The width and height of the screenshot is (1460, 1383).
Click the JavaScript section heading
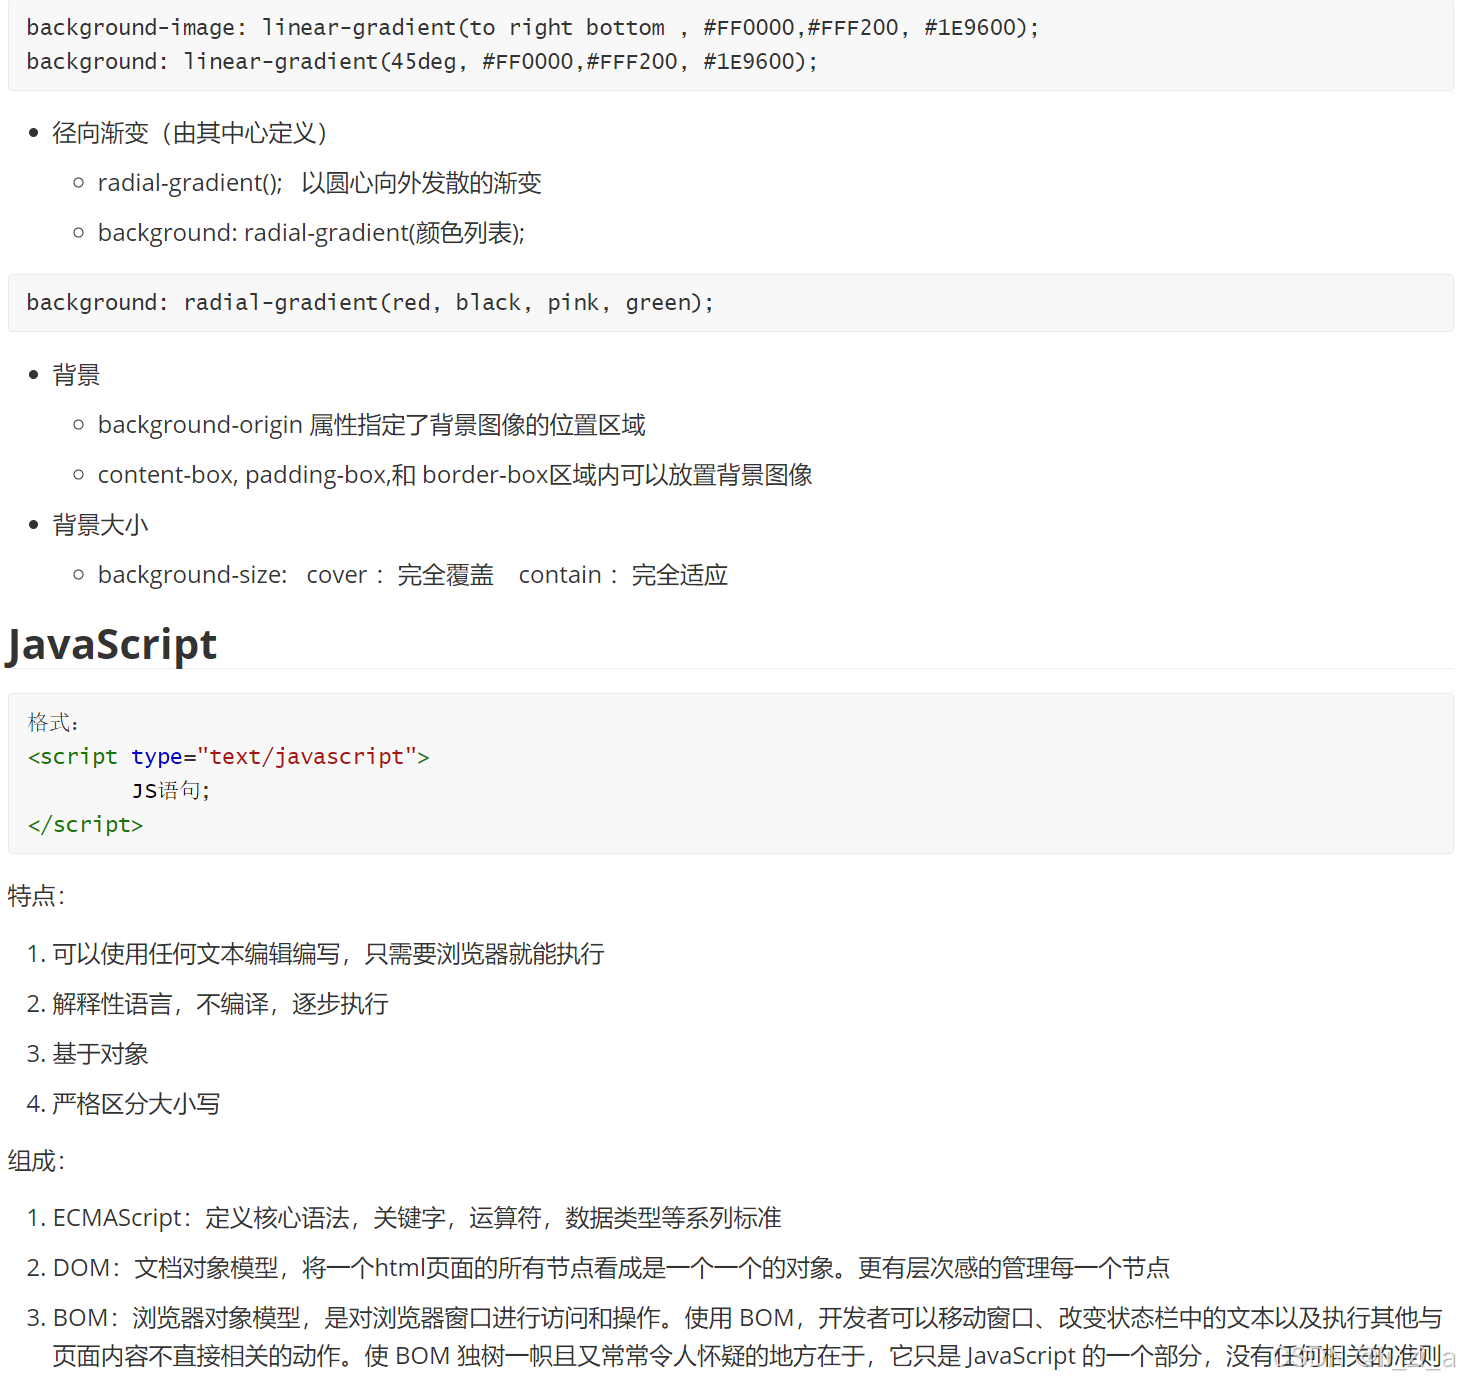point(110,644)
